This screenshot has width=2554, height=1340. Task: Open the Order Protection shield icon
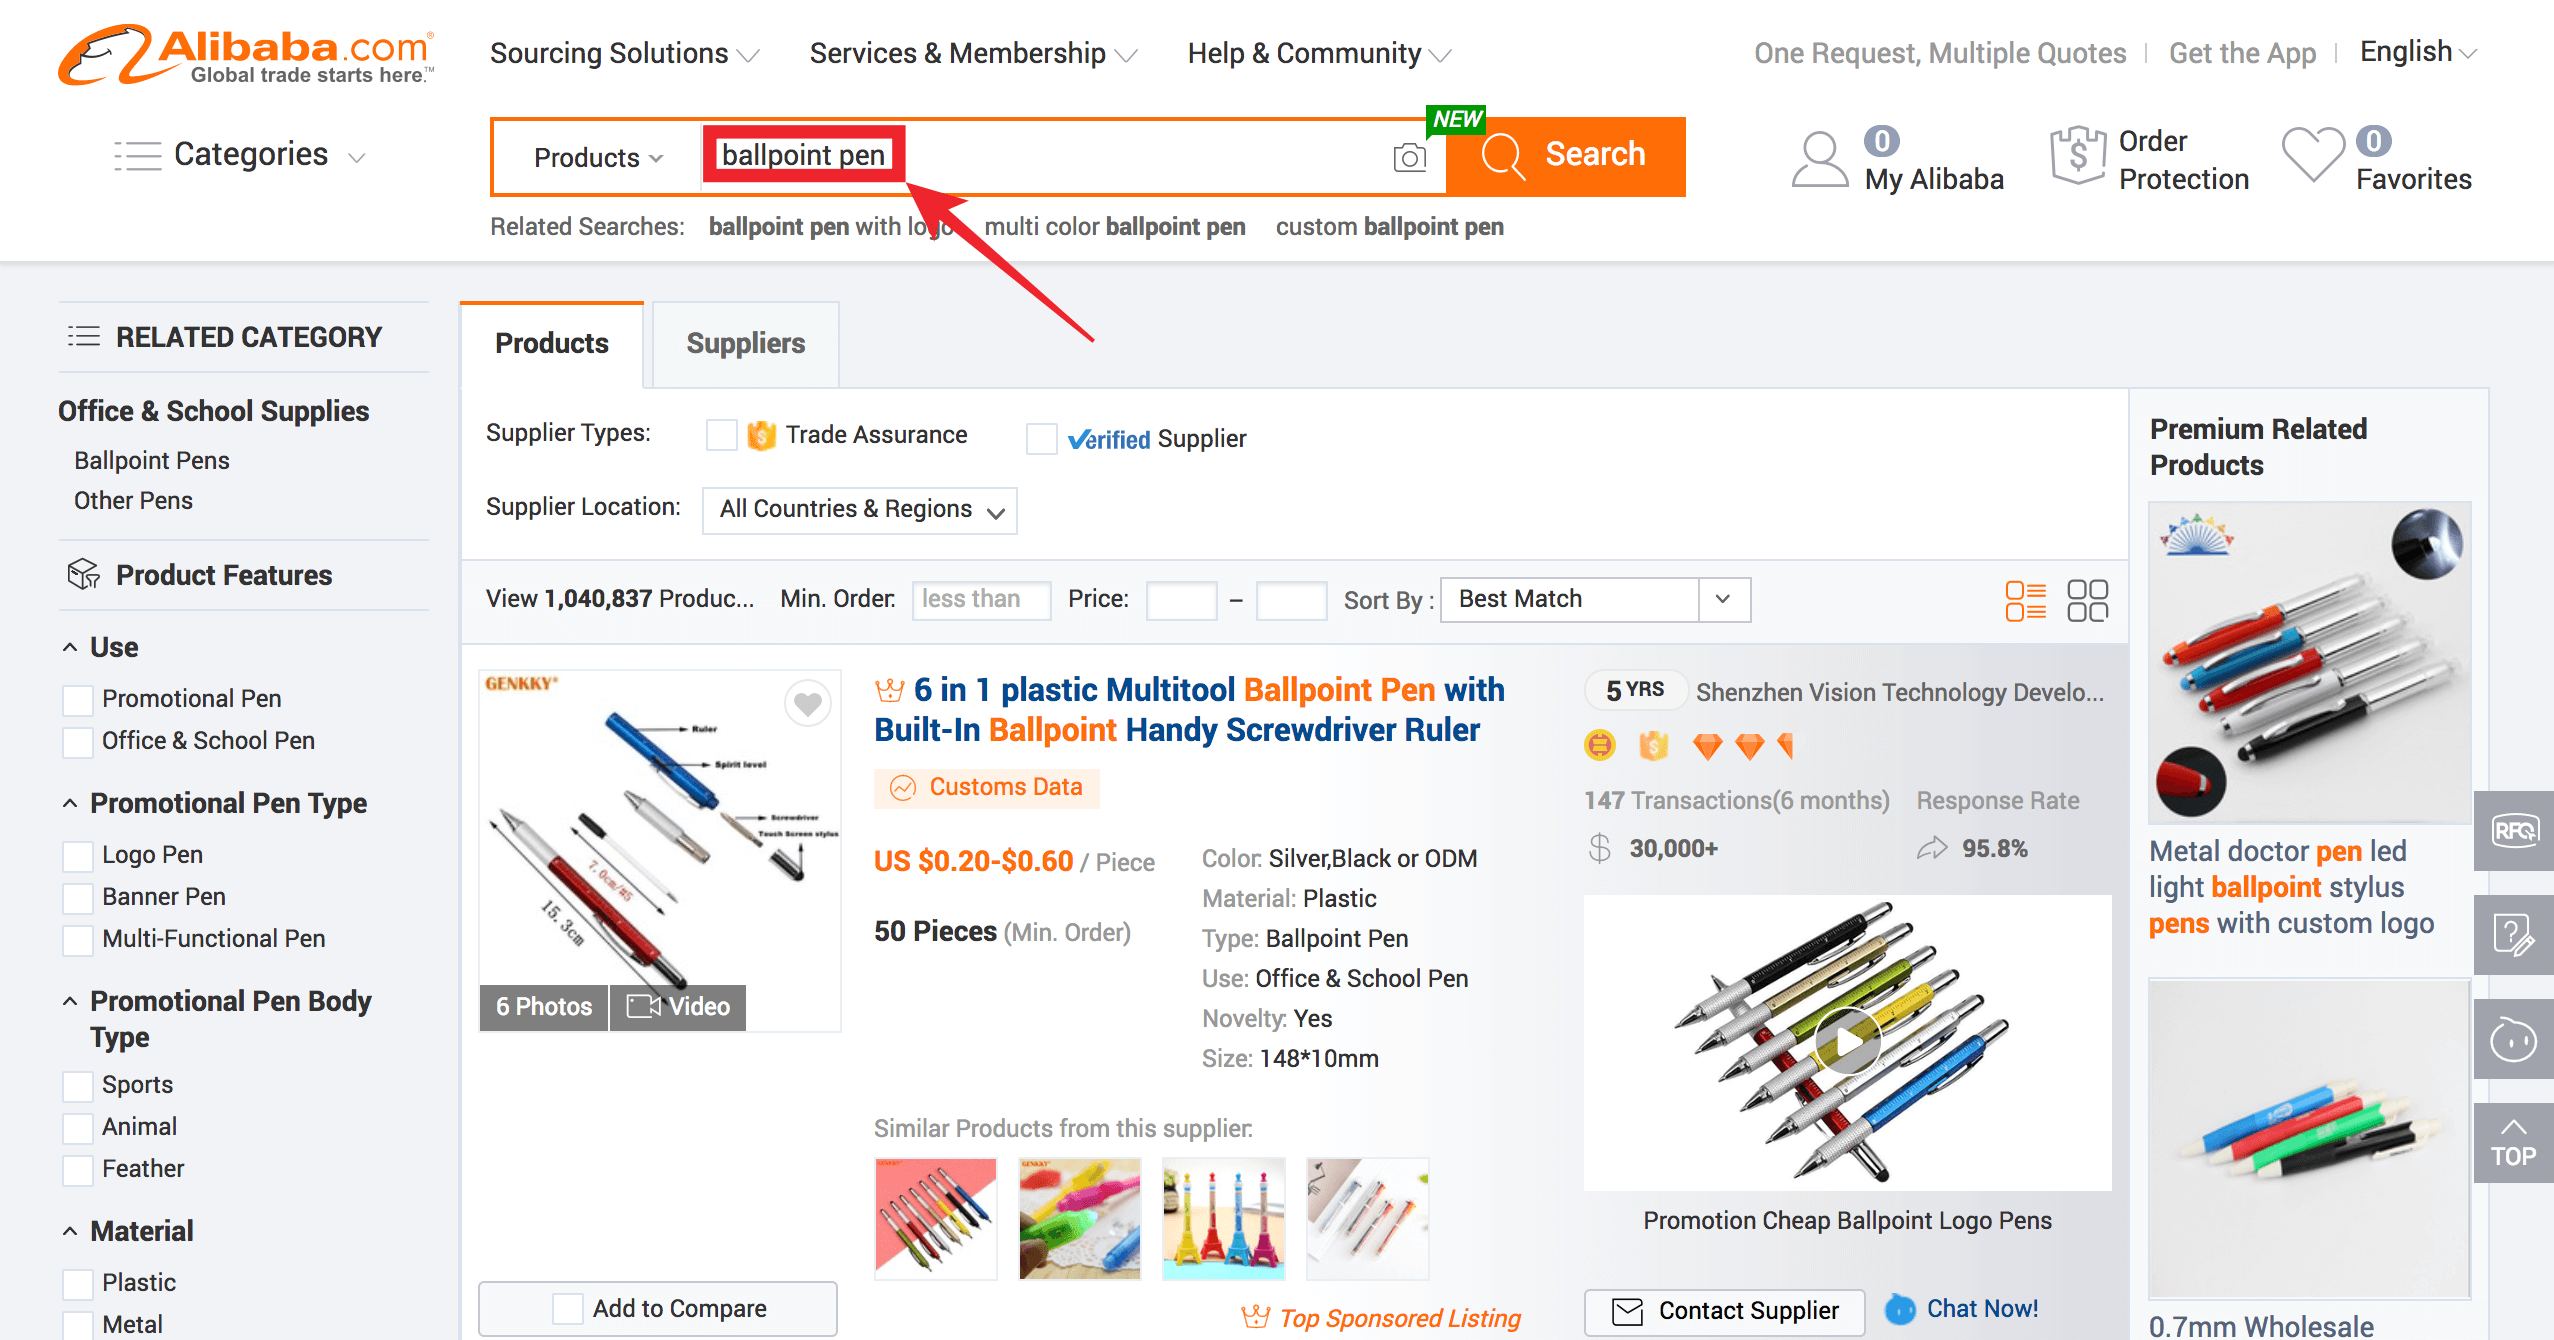click(x=2078, y=155)
